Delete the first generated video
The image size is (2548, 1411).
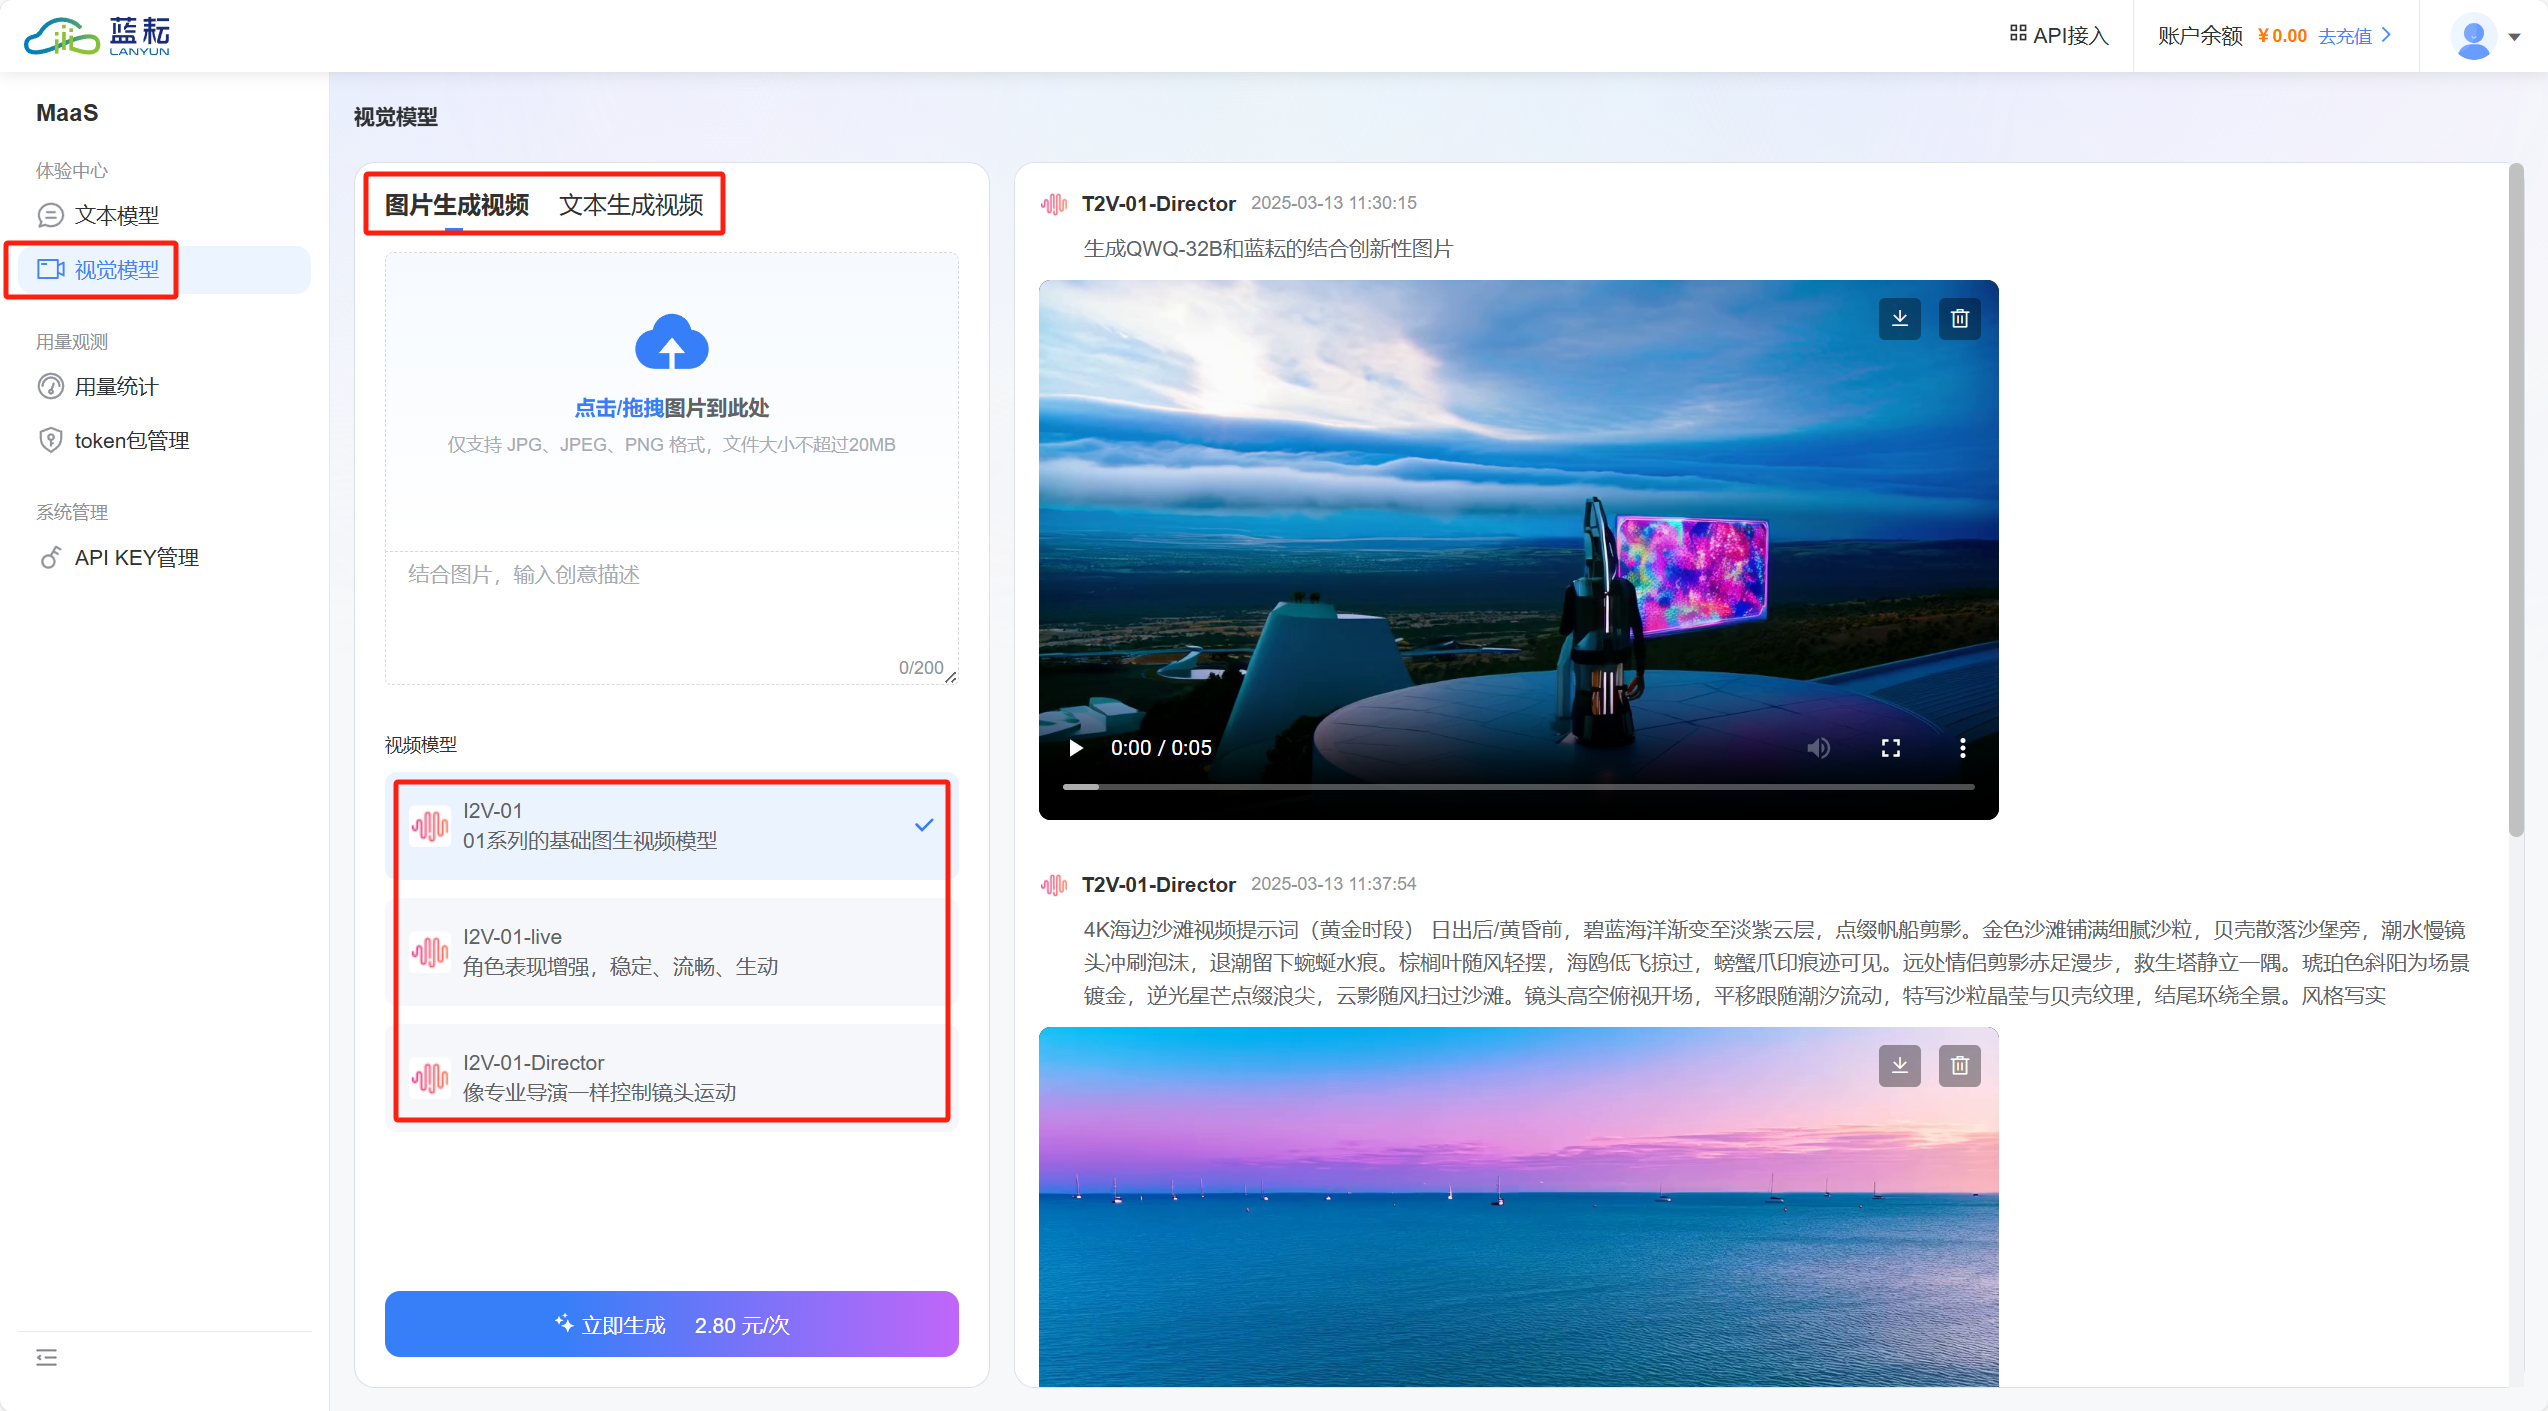1959,319
